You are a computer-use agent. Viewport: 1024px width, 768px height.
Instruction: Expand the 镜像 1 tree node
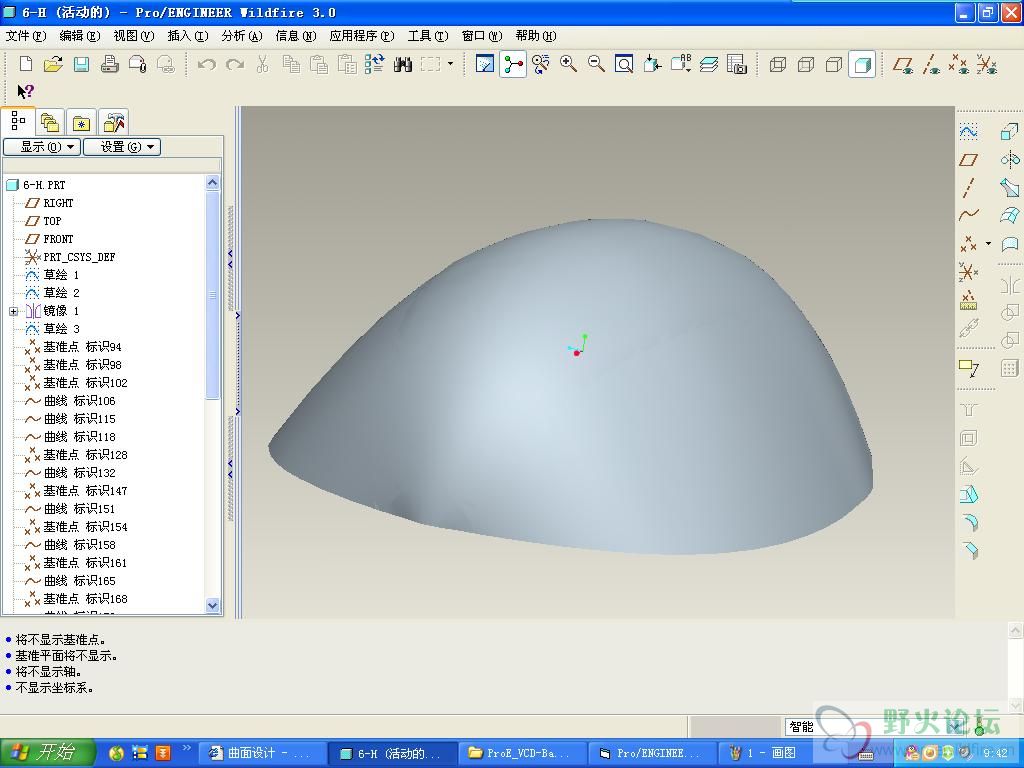13,312
